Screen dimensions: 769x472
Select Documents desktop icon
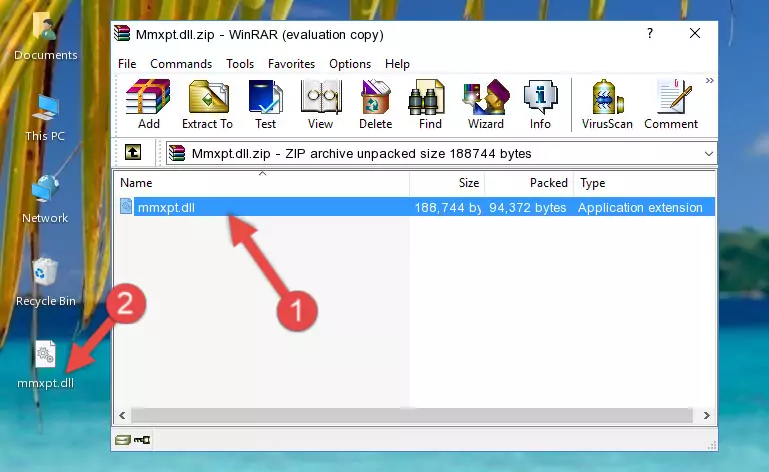click(46, 37)
